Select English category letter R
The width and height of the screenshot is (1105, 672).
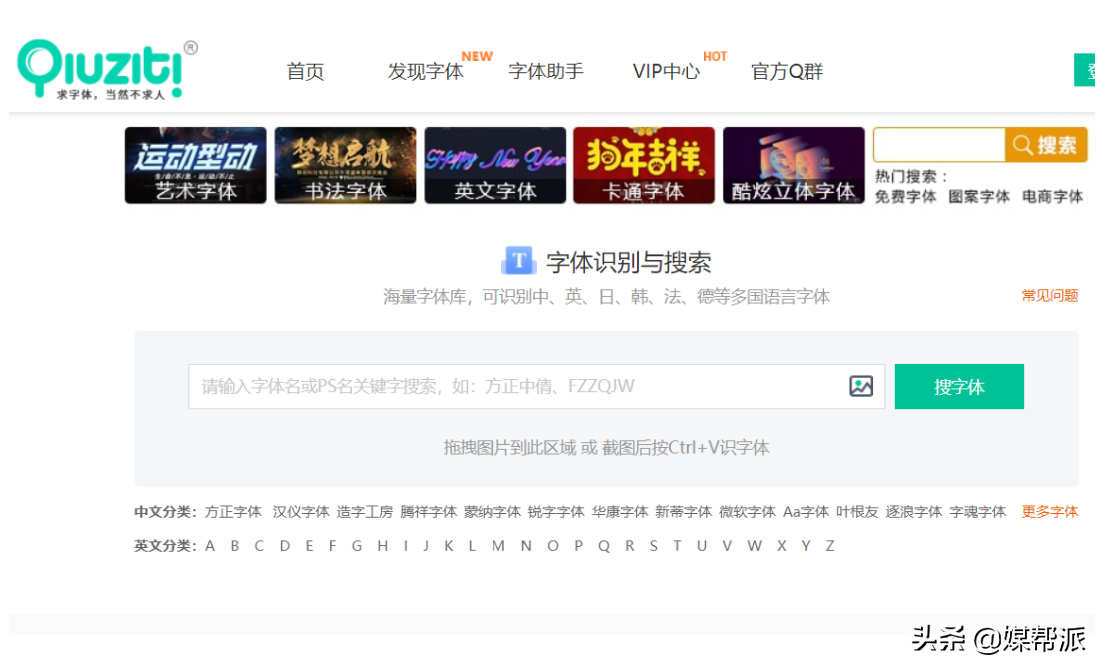(629, 546)
